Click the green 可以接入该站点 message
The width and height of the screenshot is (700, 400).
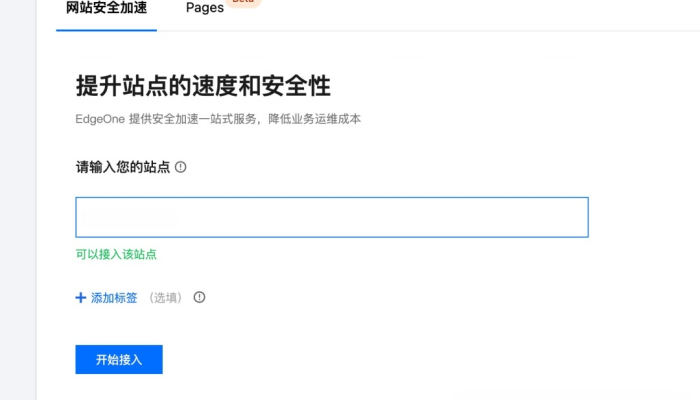(x=116, y=254)
